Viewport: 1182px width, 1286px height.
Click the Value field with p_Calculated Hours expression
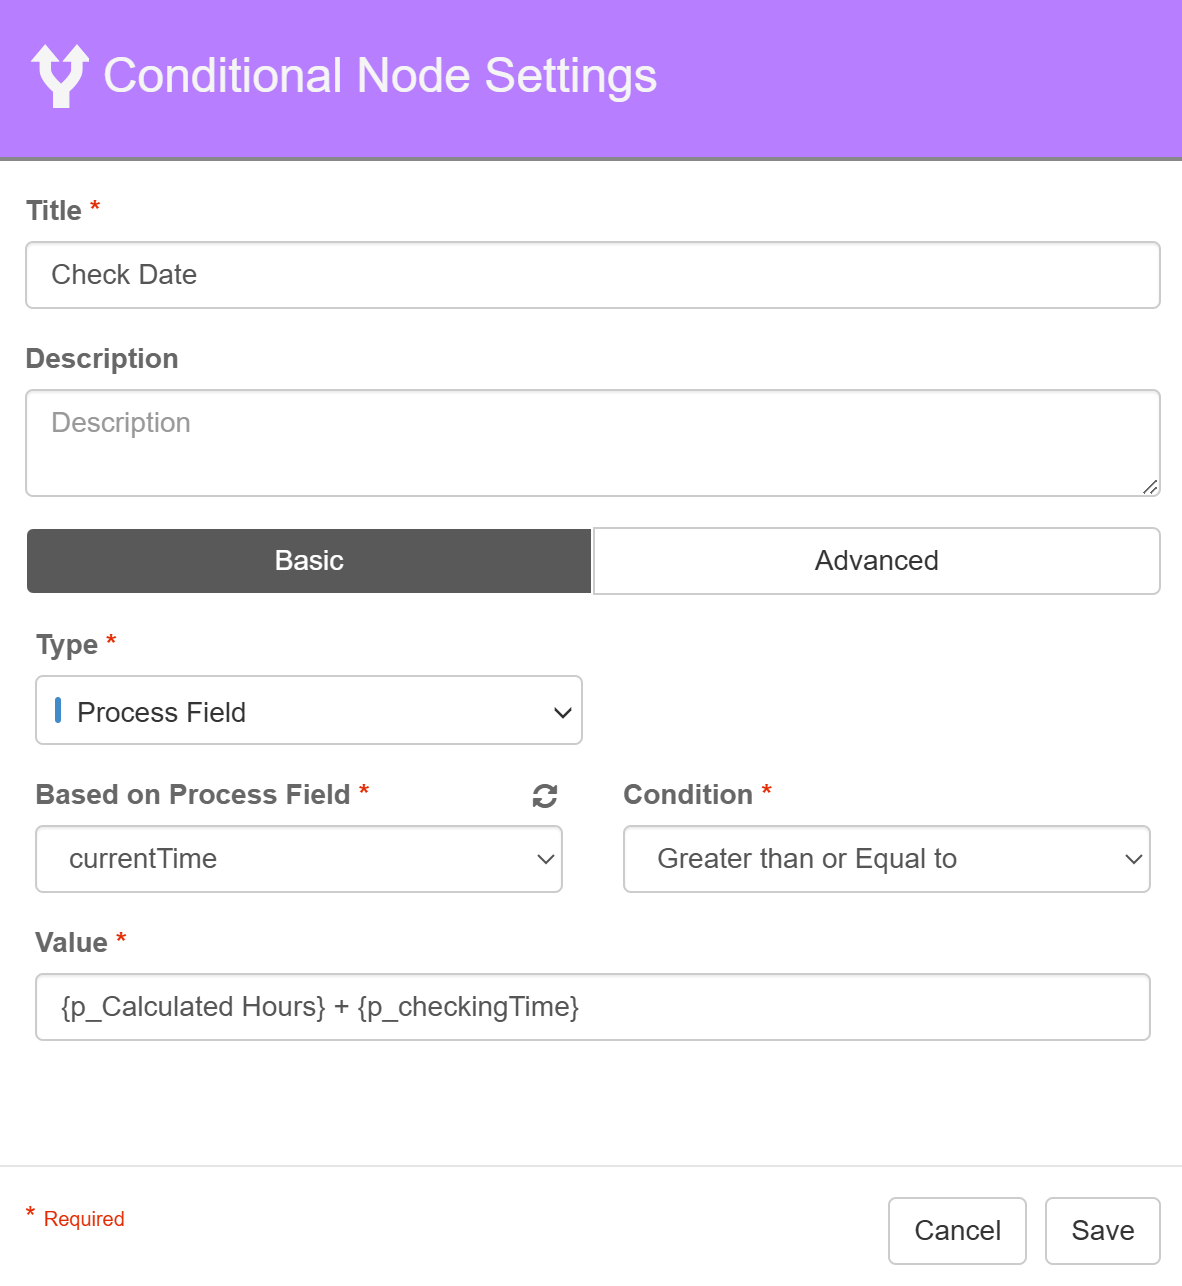592,1007
